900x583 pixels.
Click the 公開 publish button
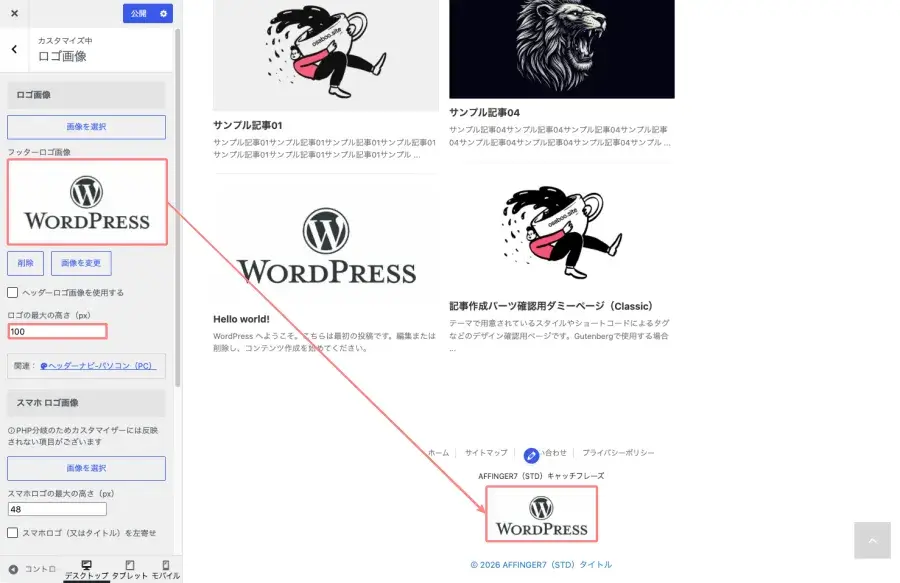(x=139, y=13)
